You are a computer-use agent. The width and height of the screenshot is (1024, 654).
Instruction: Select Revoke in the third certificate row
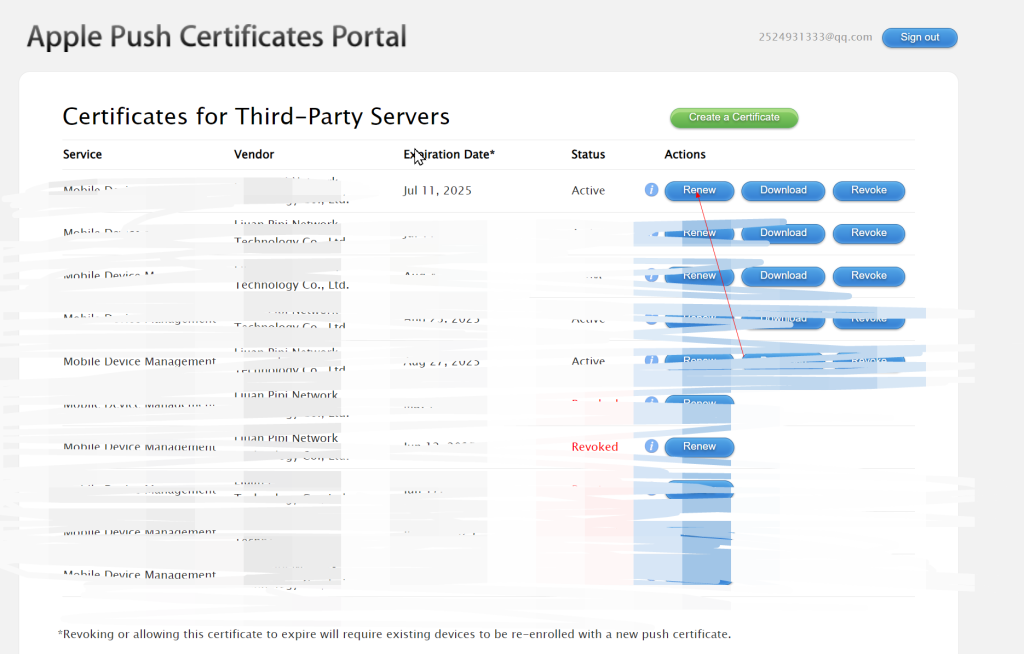pyautogui.click(x=868, y=276)
